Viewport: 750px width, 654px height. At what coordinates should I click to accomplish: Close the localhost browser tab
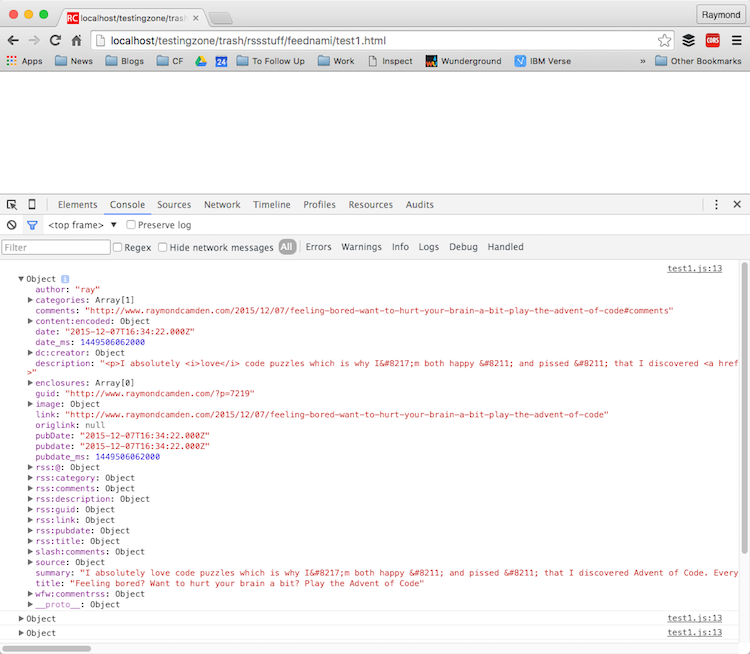[x=196, y=18]
